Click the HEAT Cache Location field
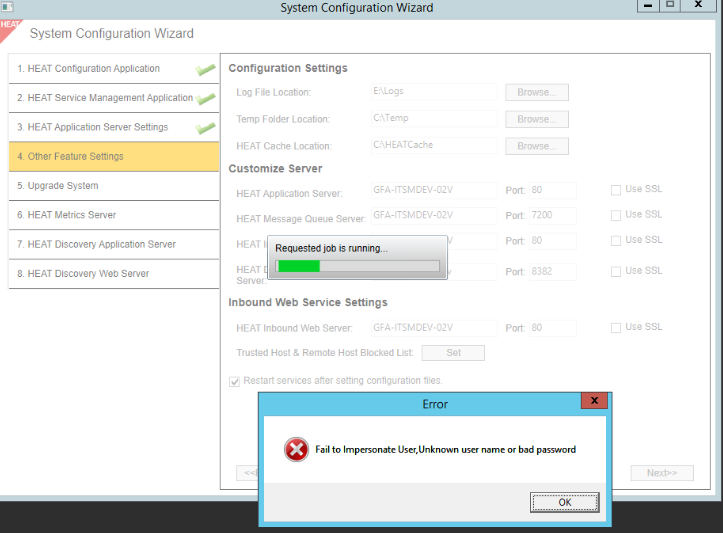This screenshot has width=723, height=533. click(x=433, y=146)
